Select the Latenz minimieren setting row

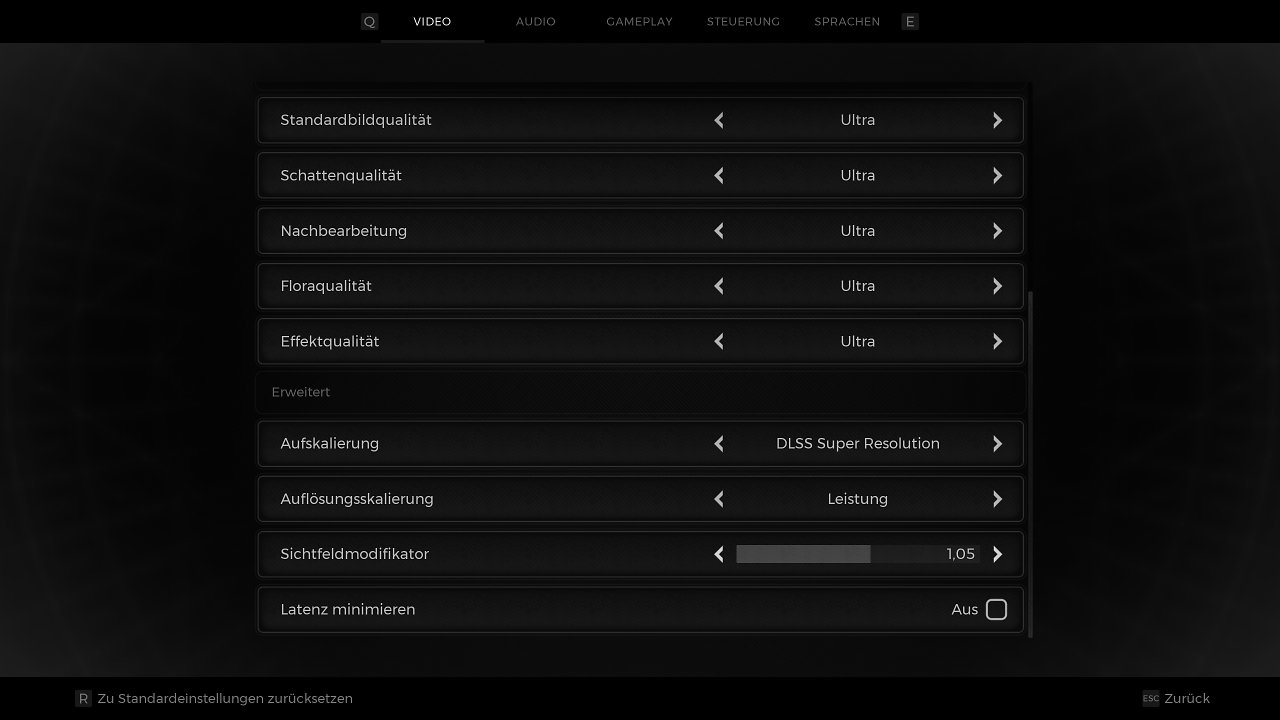(x=640, y=609)
